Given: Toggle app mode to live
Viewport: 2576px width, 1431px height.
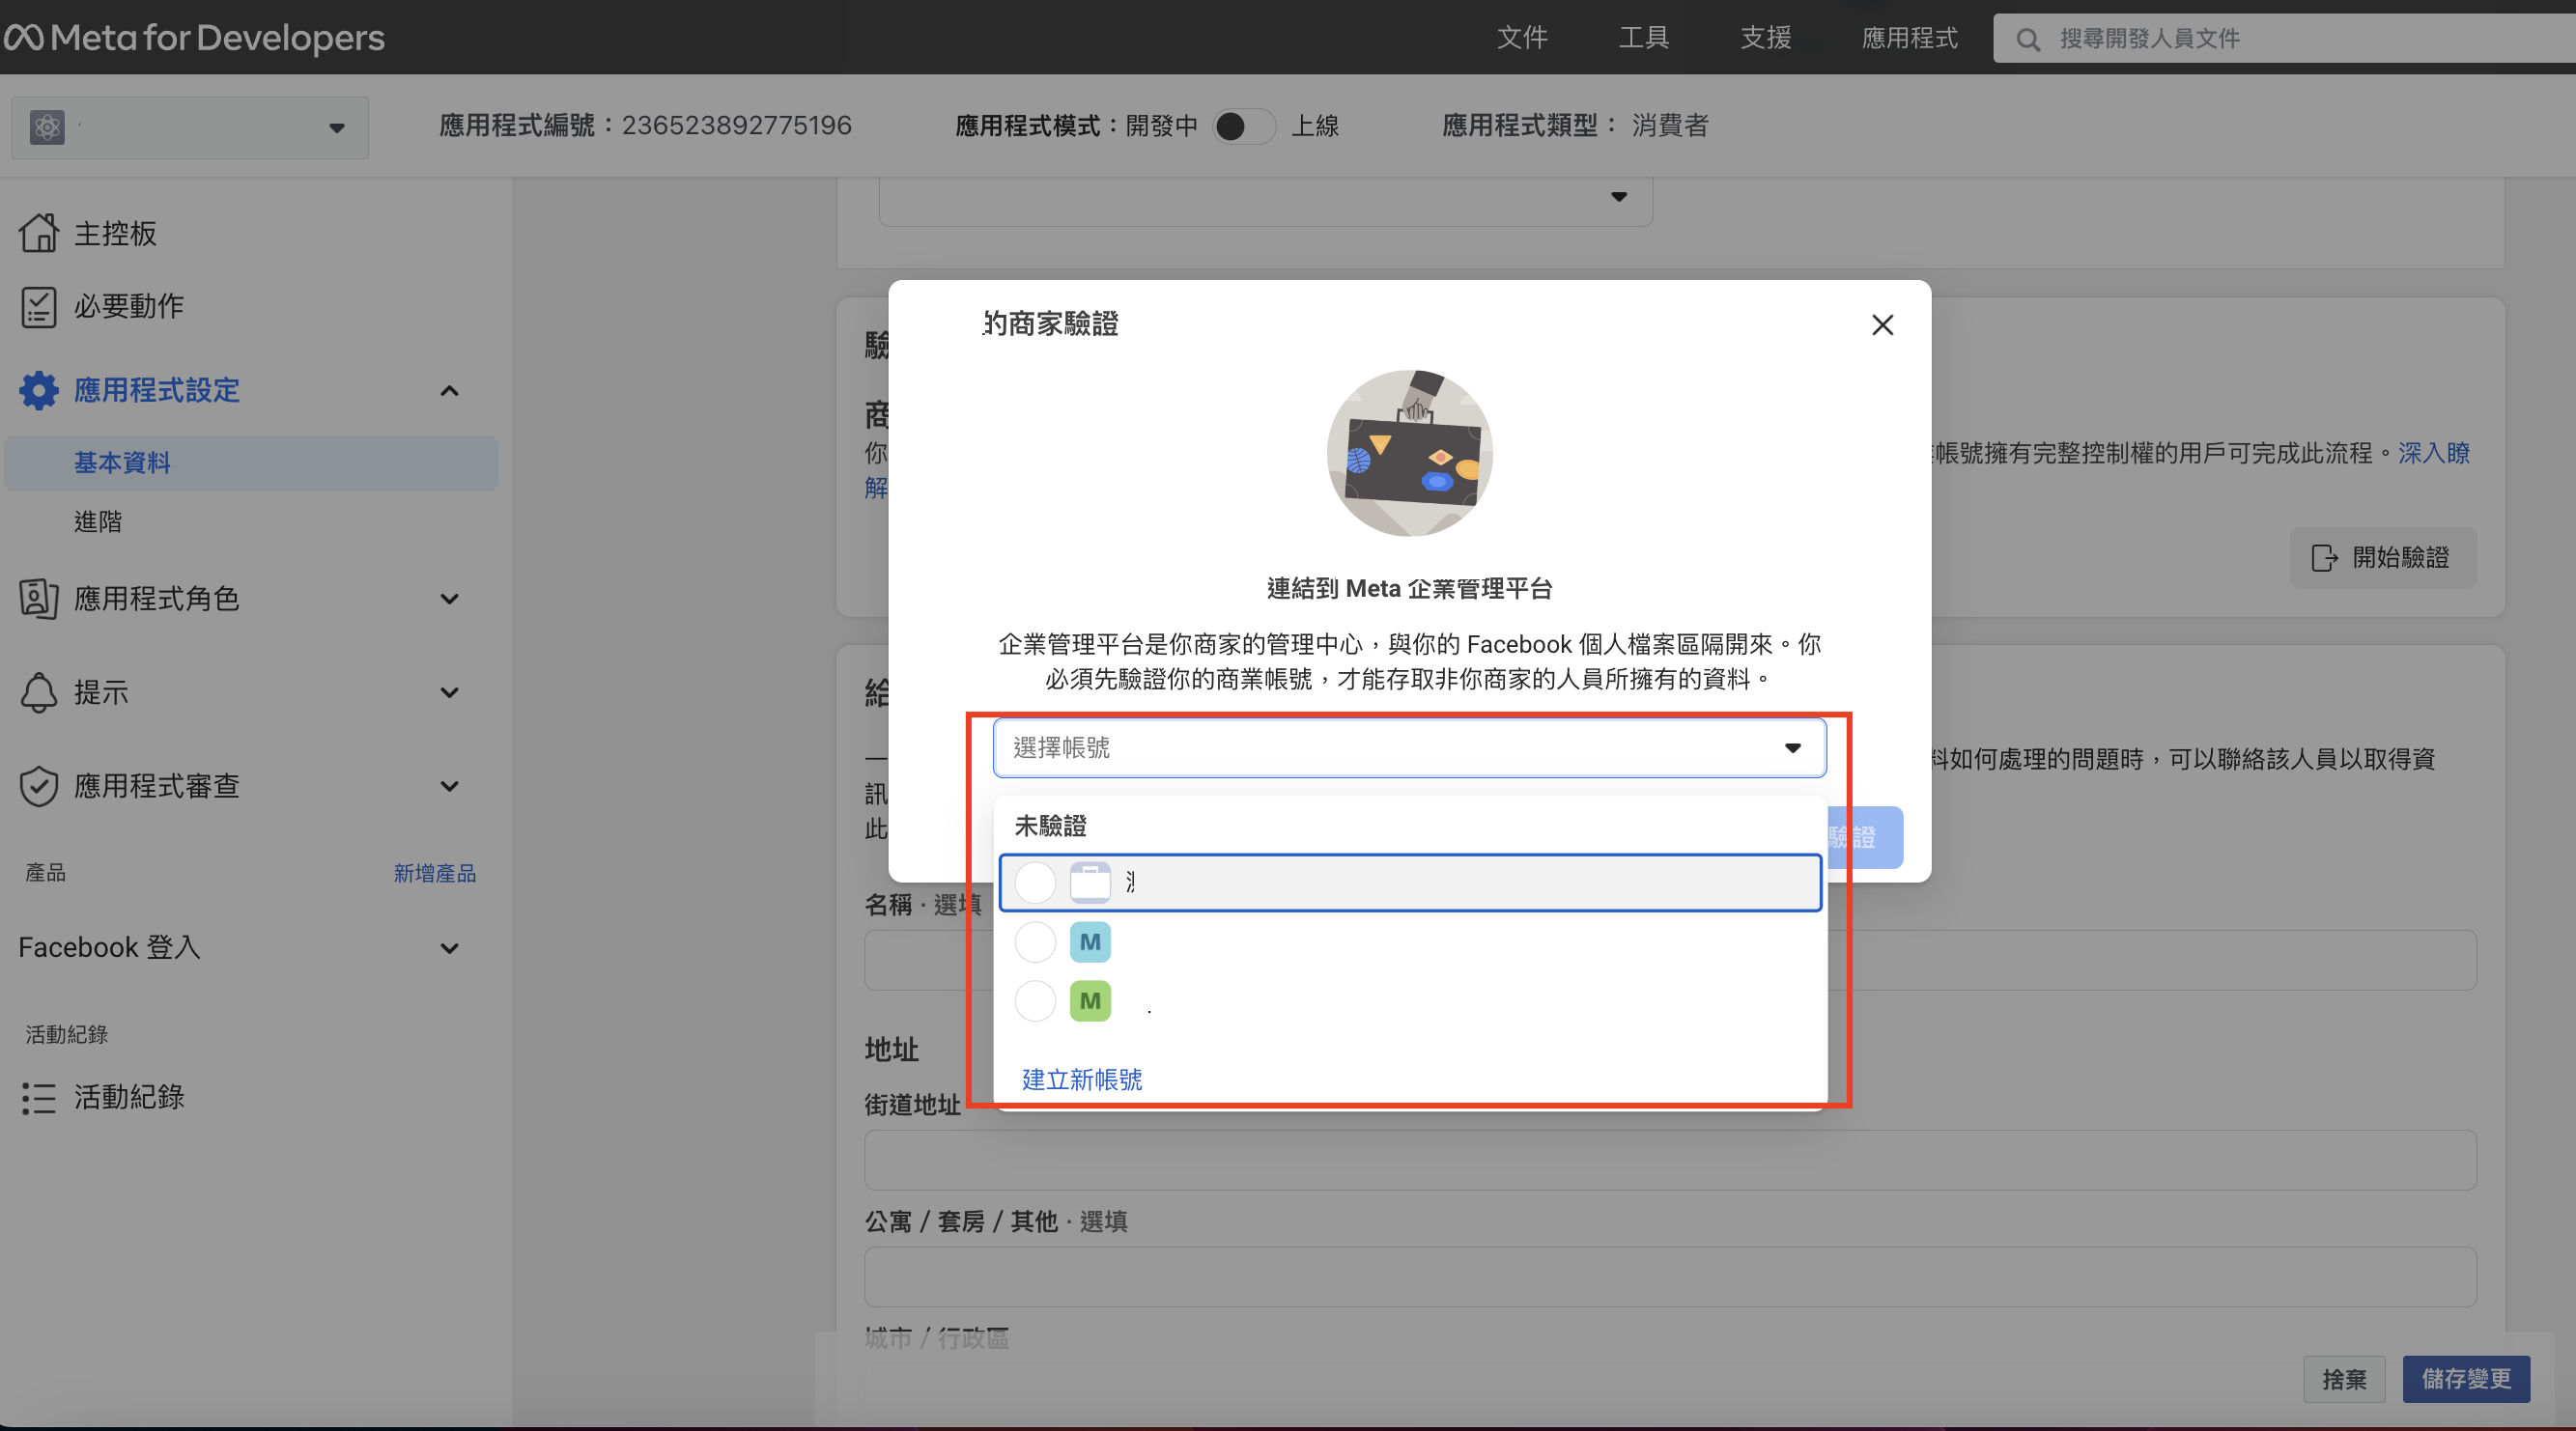Looking at the screenshot, I should click(1243, 126).
